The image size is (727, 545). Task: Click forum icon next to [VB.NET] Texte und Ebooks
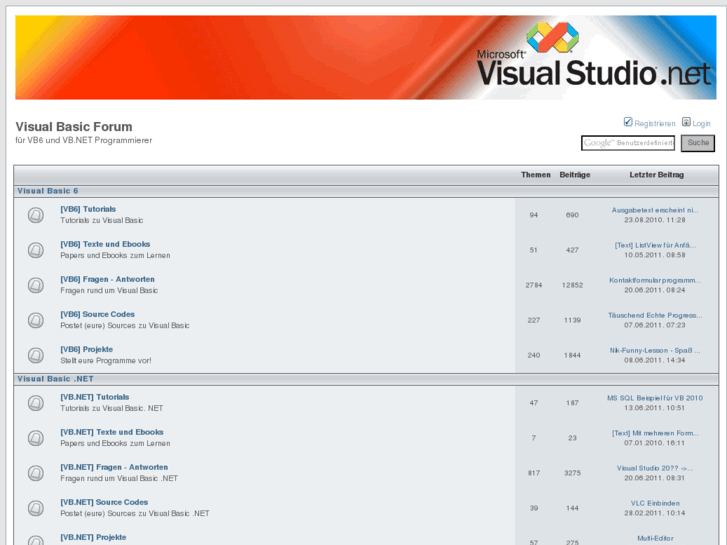click(36, 438)
